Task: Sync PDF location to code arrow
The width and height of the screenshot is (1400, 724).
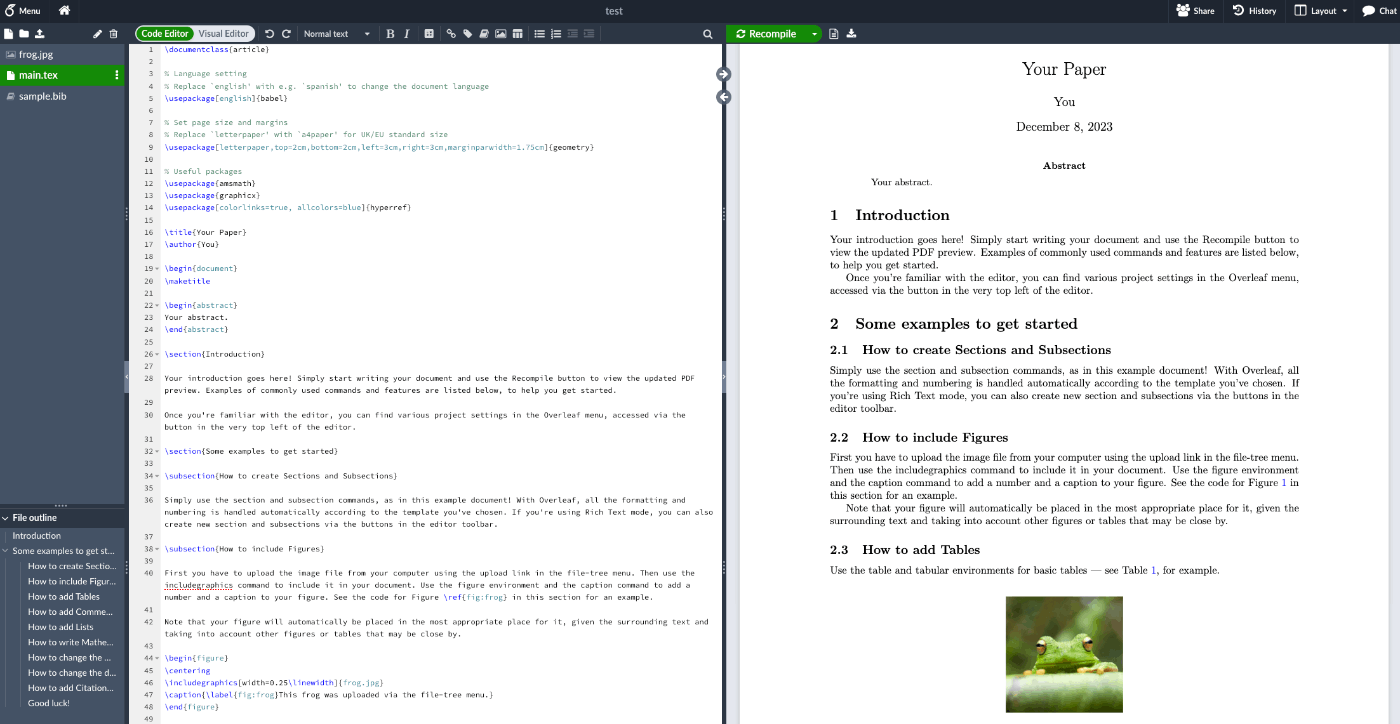Action: 724,97
